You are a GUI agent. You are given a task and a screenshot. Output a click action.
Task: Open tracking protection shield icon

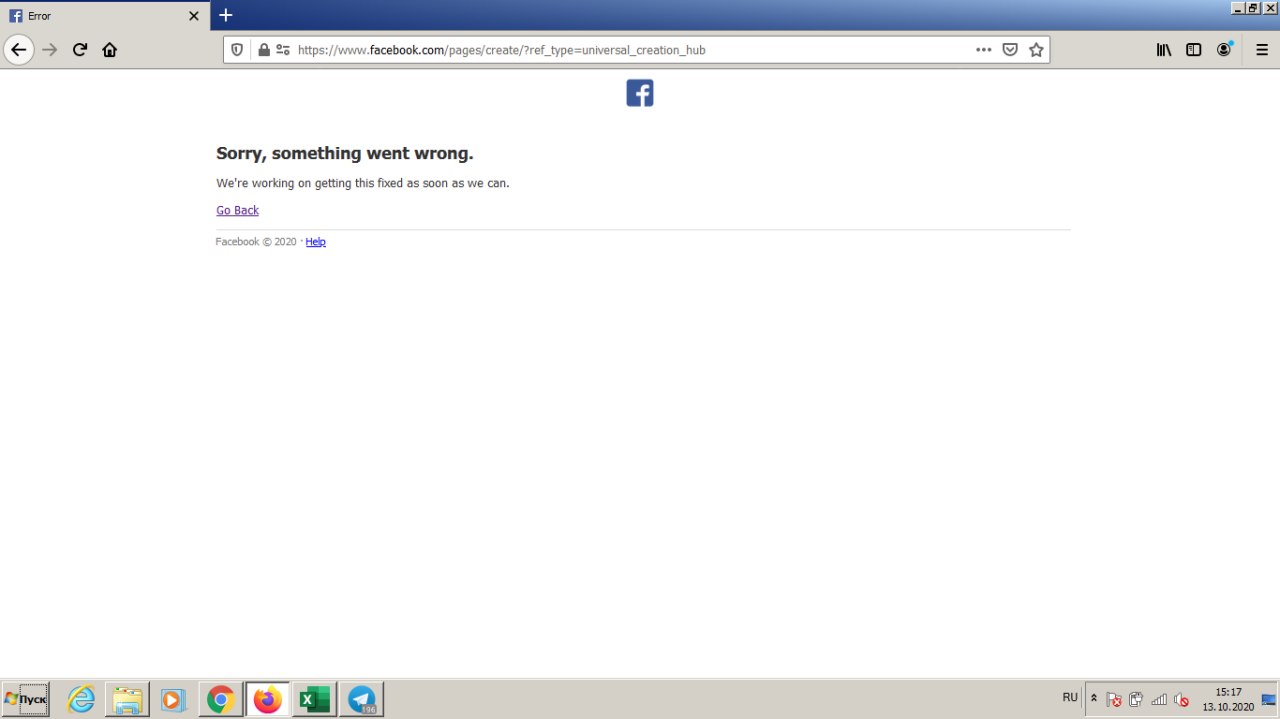[x=237, y=49]
